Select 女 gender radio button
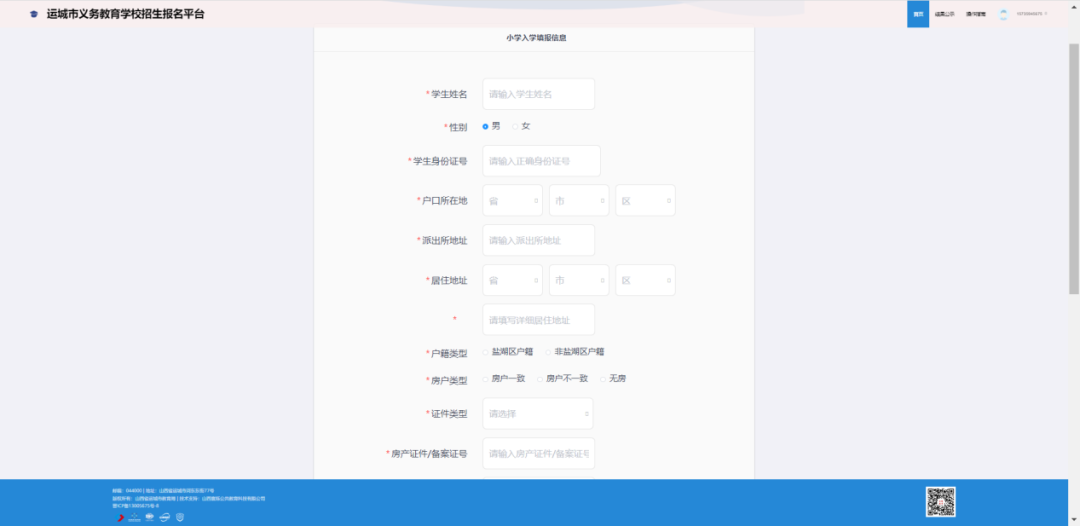Image resolution: width=1080 pixels, height=526 pixels. (516, 126)
